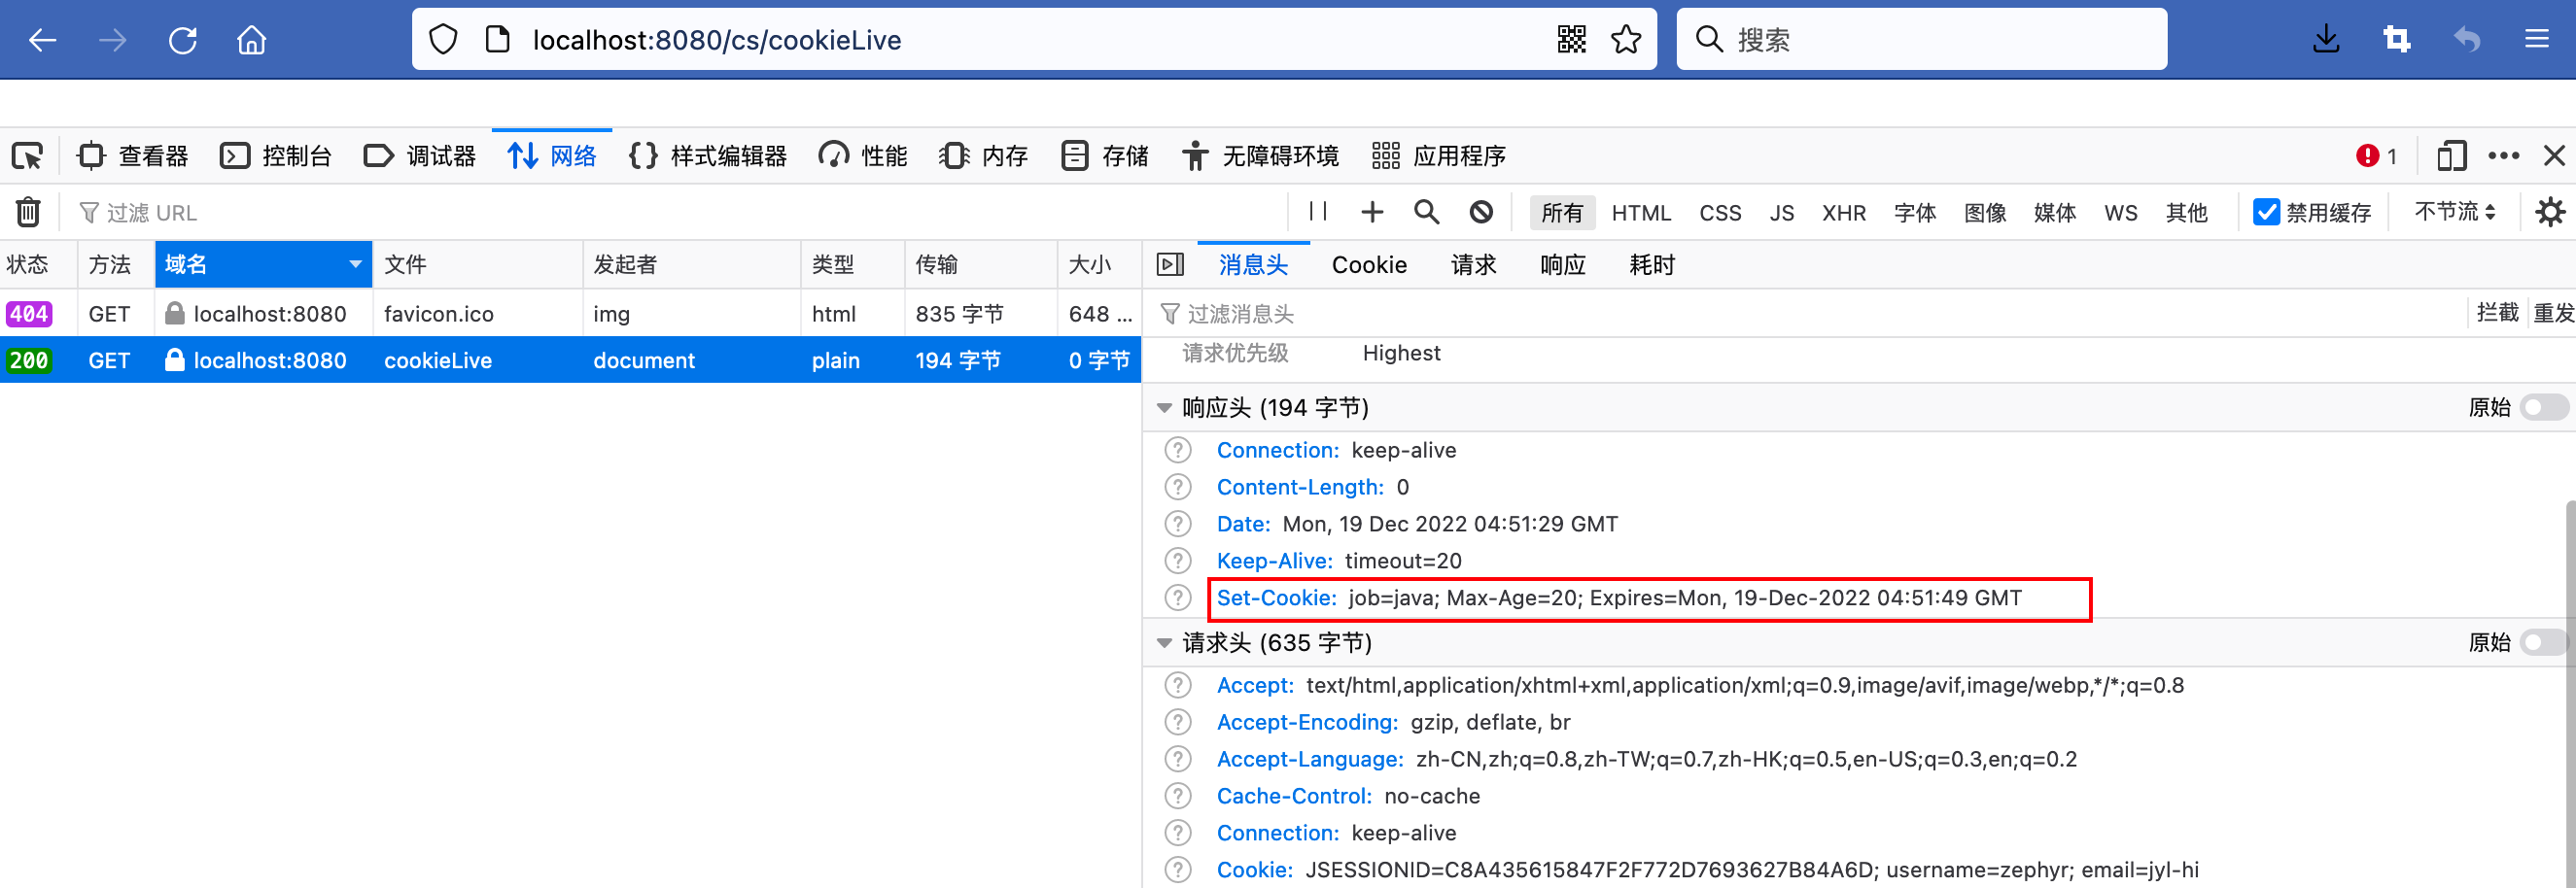Collapse the response headers section
The image size is (2576, 888).
point(1164,408)
